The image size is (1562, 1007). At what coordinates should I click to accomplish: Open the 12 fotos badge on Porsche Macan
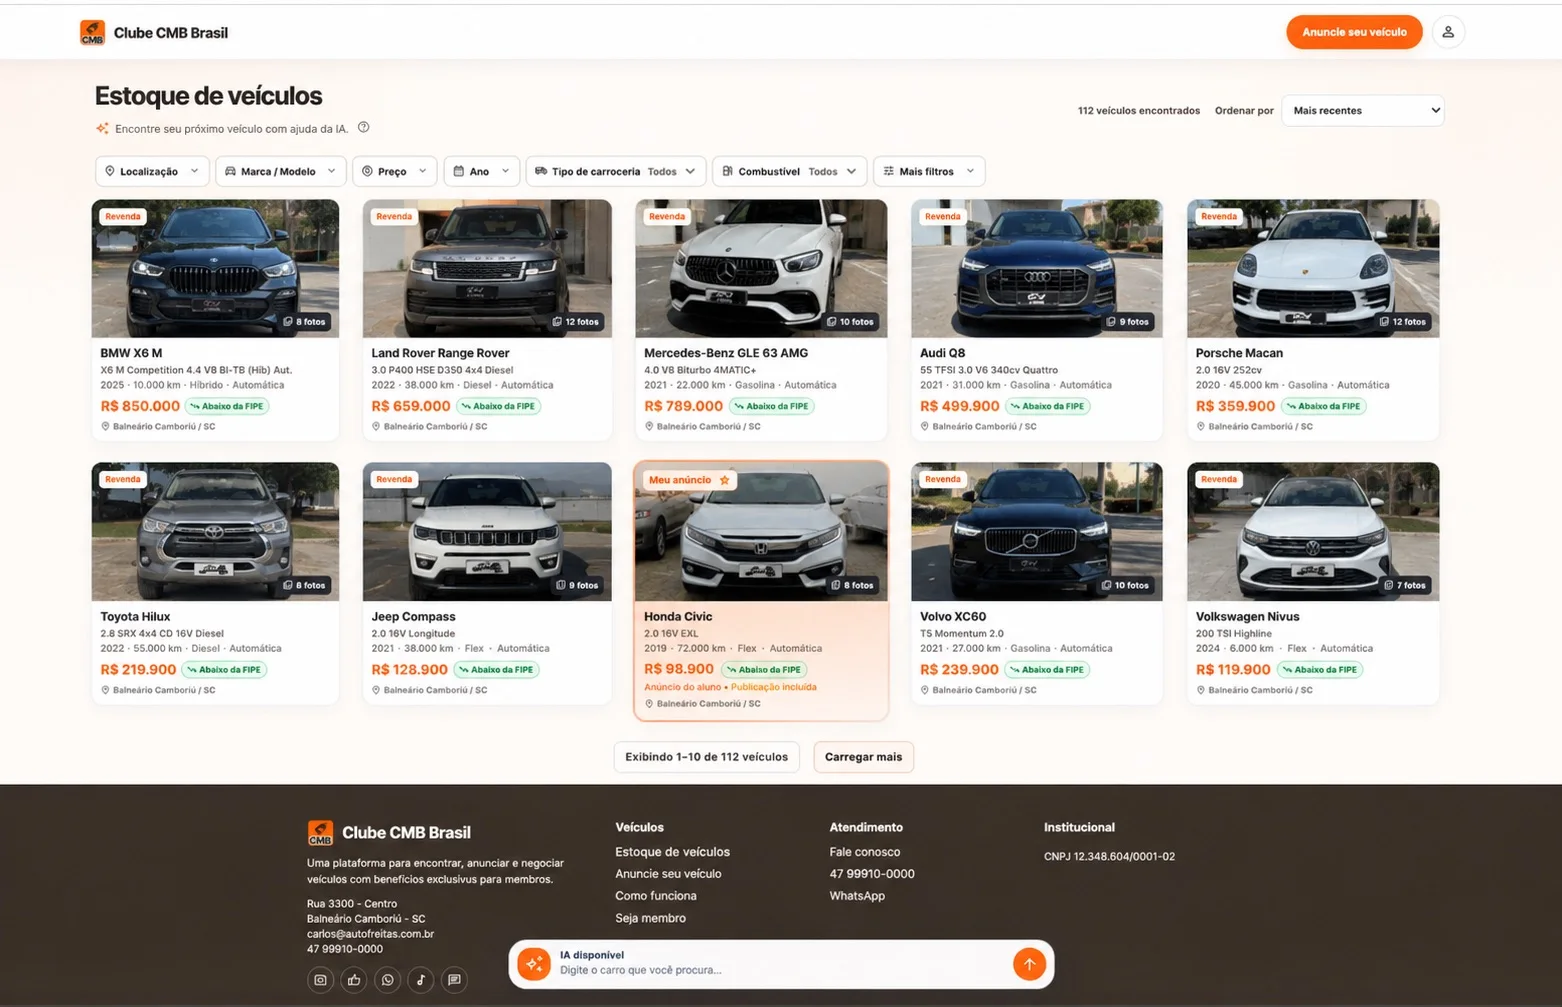1403,322
